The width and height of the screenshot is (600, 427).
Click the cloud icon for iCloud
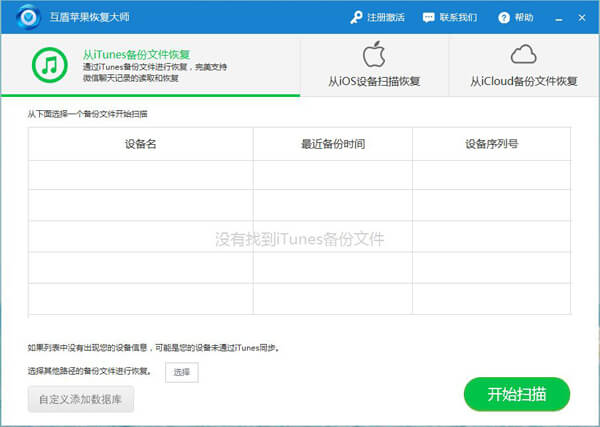[523, 54]
